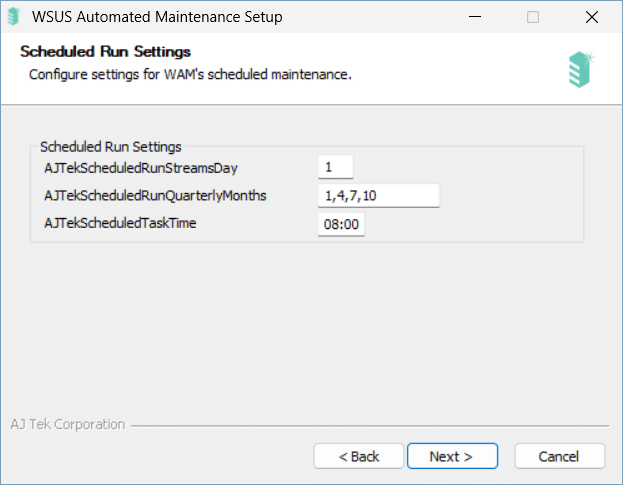Screen dimensions: 623x485
Task: Click the Scheduled Run Settings group box caption
Action: 111,147
